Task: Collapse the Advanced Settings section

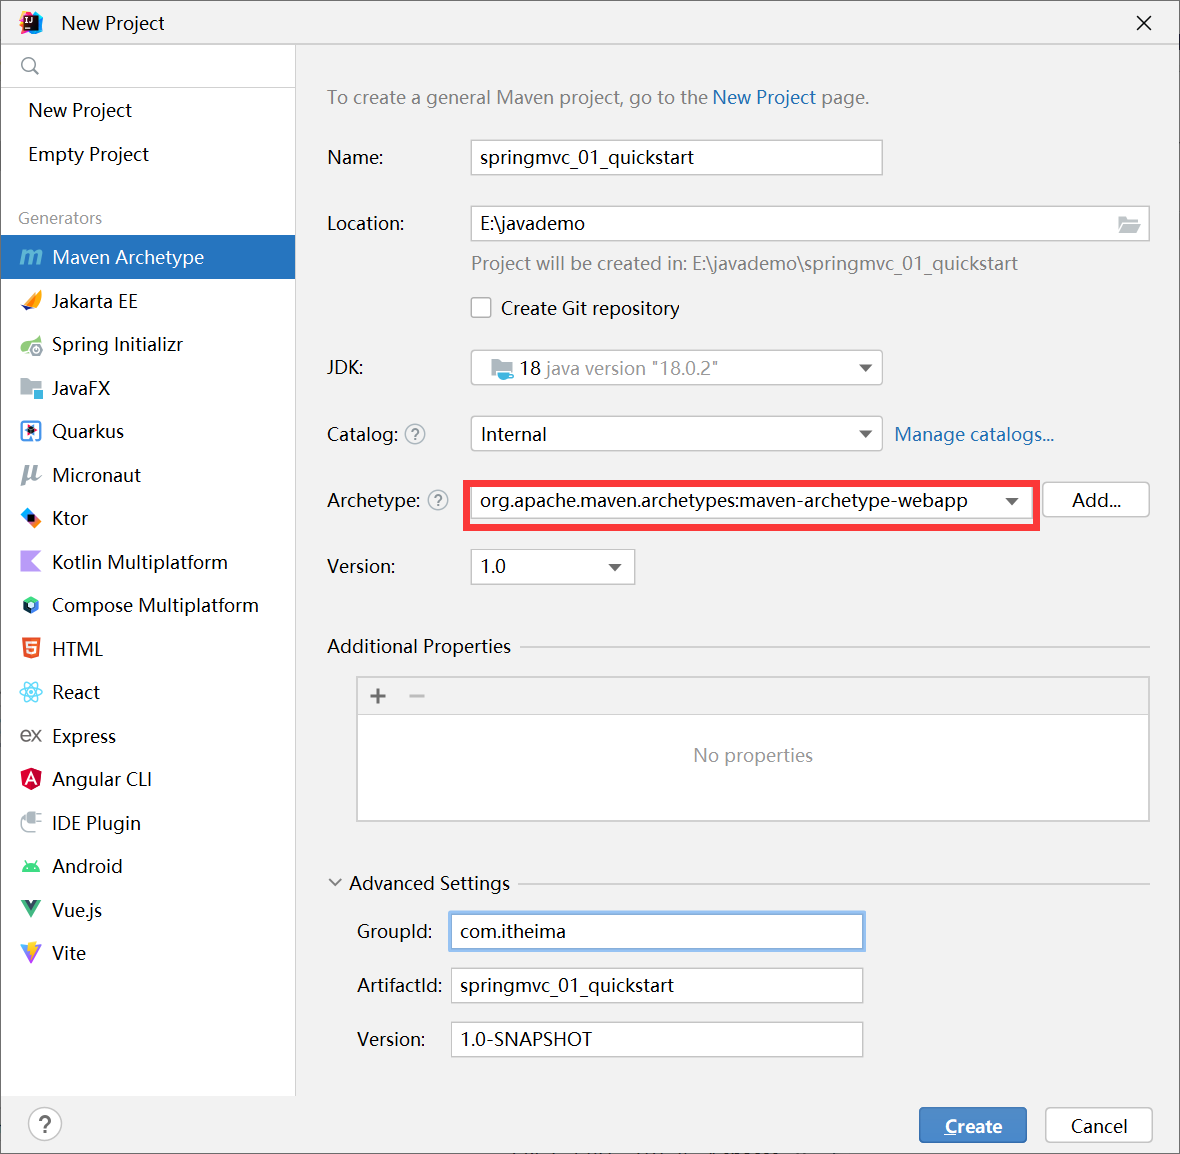Action: click(x=335, y=883)
